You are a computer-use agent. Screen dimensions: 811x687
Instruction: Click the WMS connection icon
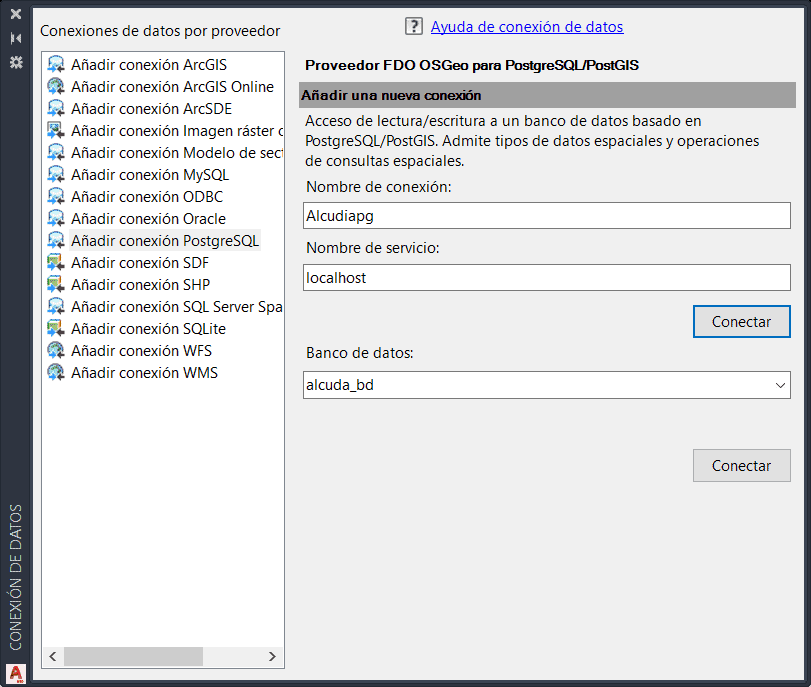[56, 373]
